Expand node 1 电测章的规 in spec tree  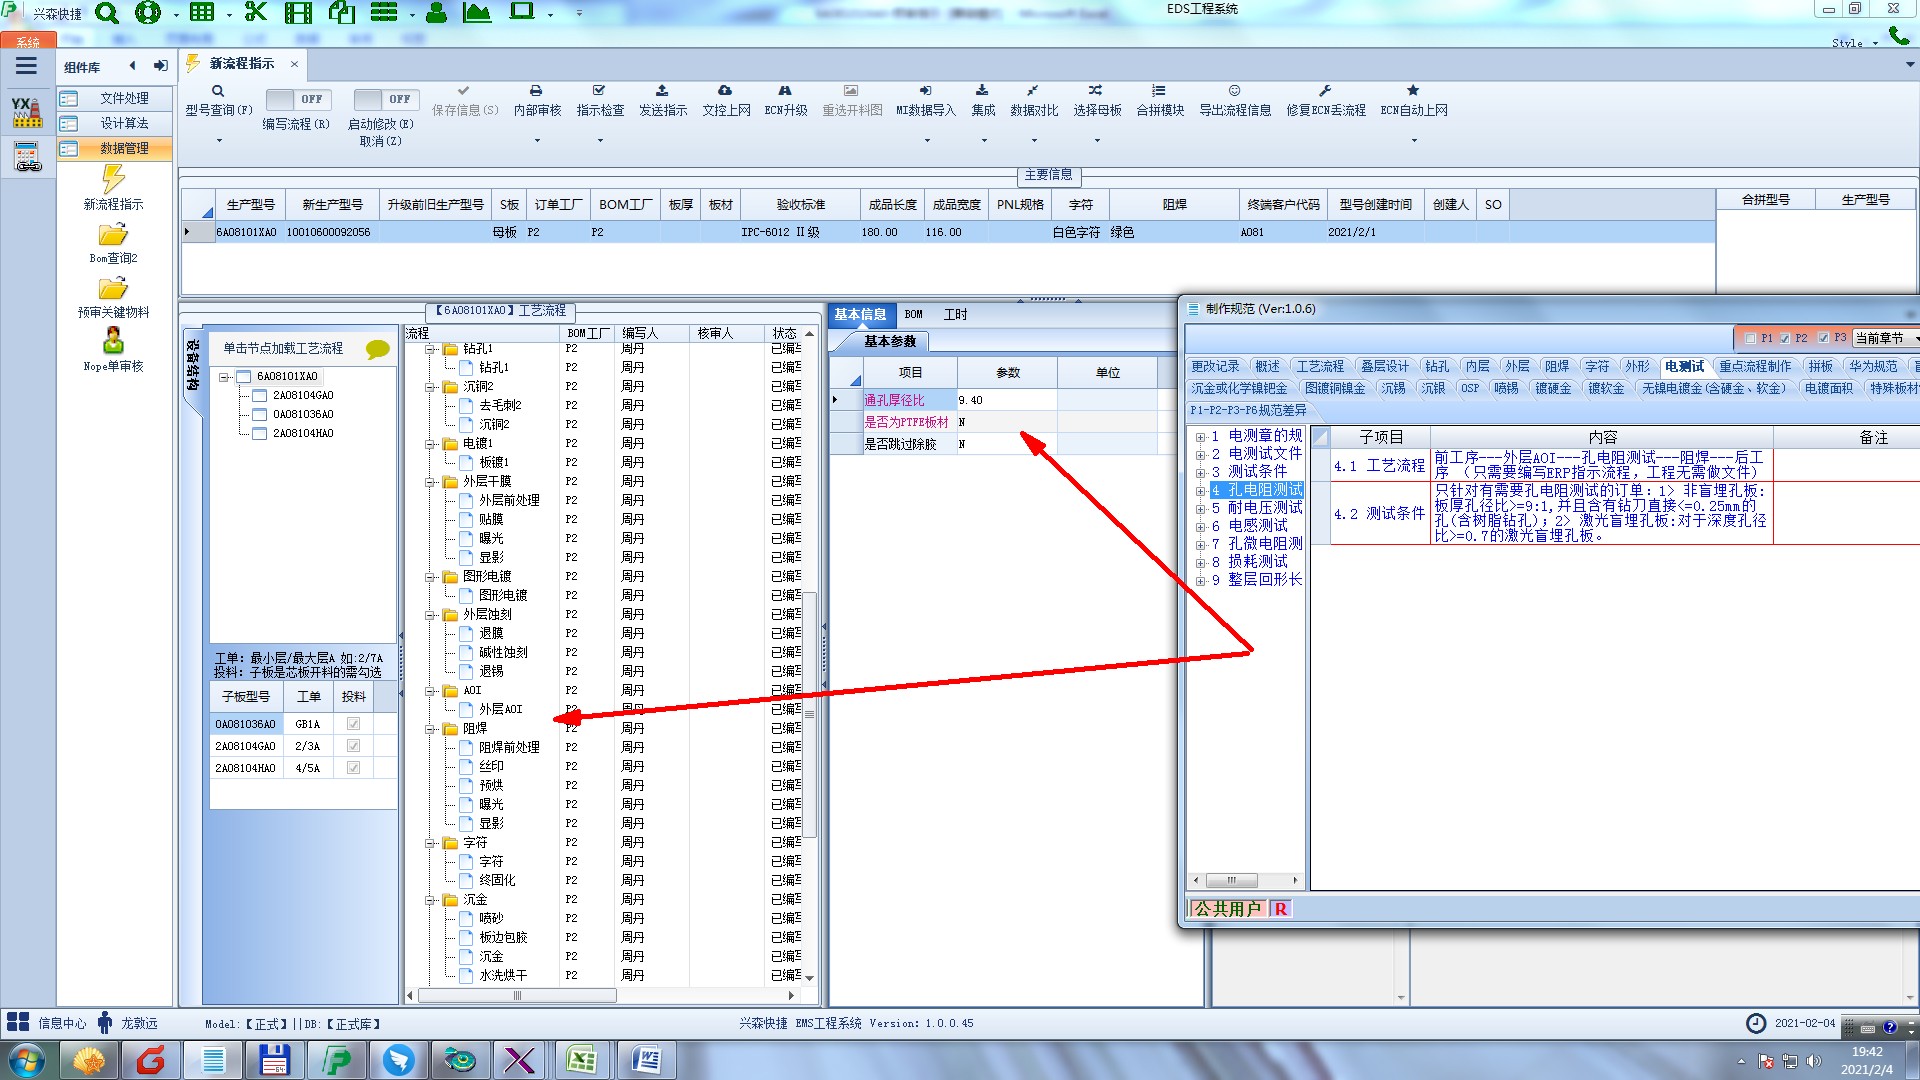(1200, 437)
